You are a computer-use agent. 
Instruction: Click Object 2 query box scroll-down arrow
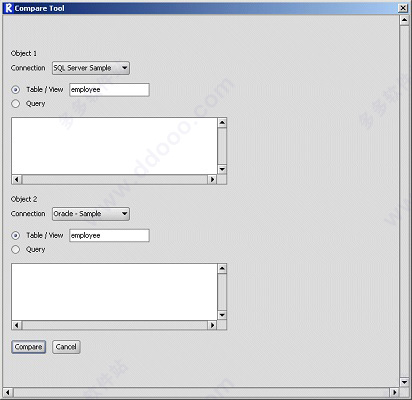click(x=222, y=315)
